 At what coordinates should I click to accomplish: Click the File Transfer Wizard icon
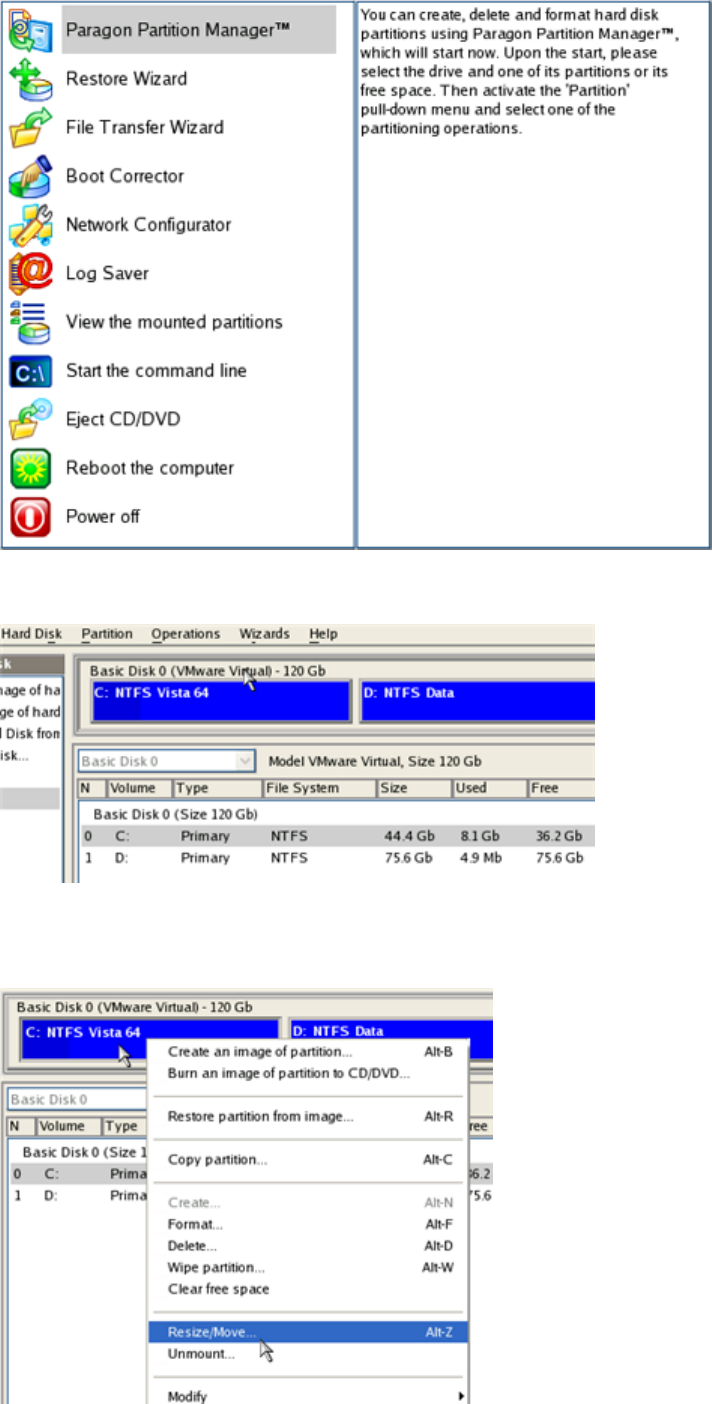pos(30,127)
